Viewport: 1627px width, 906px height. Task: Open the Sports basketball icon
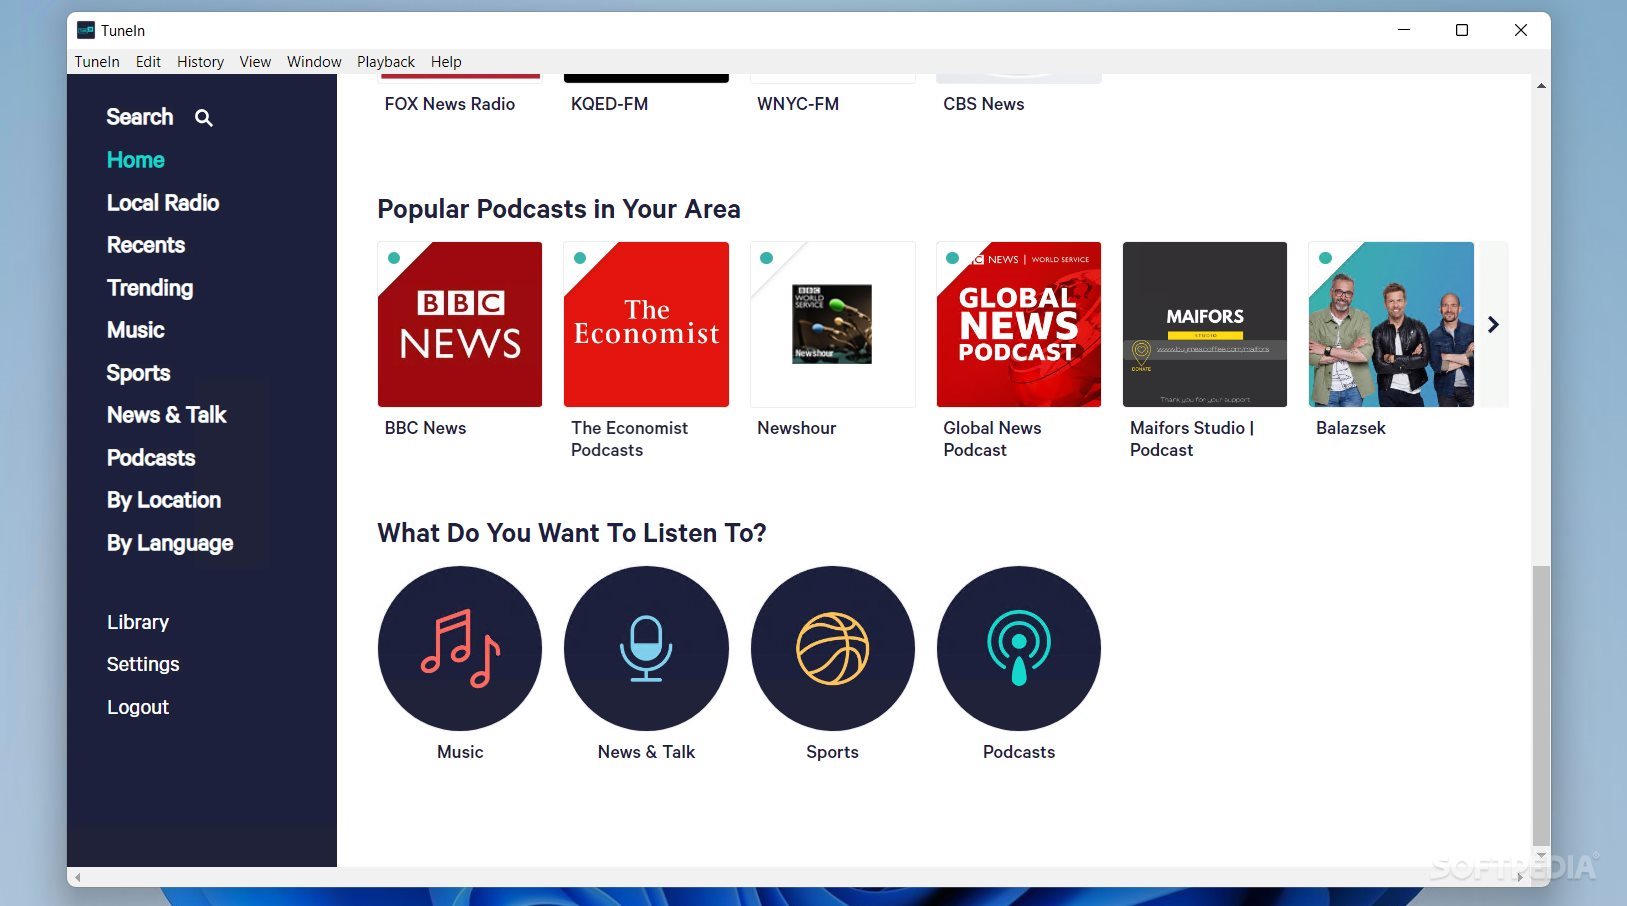click(832, 648)
